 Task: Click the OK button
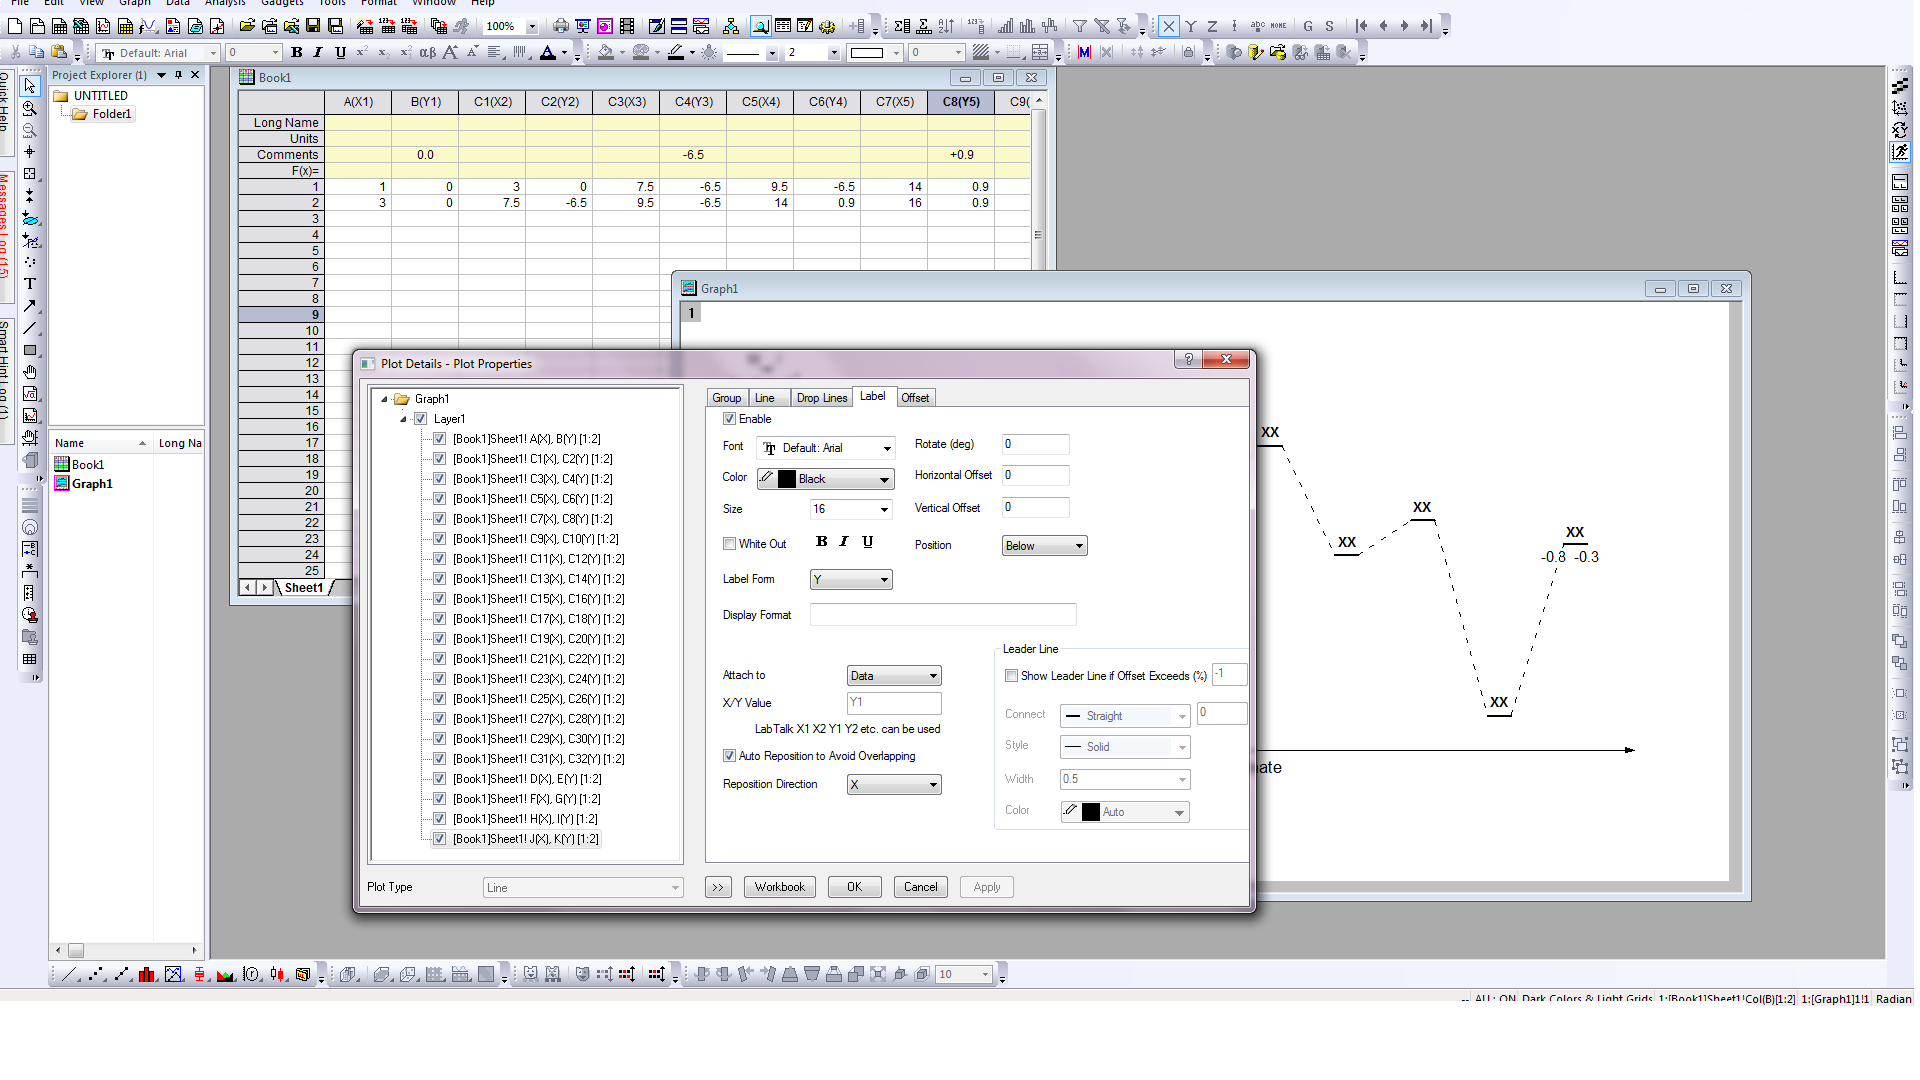pos(854,887)
